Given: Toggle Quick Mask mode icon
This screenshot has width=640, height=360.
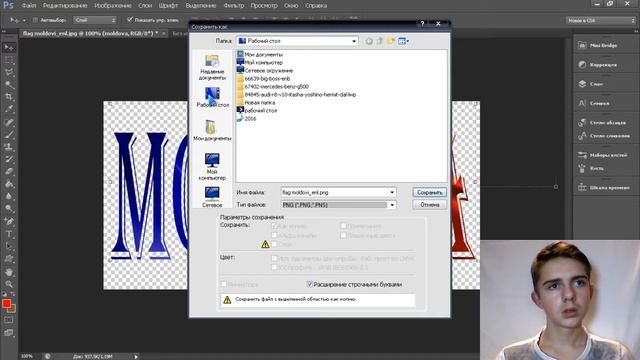Looking at the screenshot, I should tap(9, 320).
